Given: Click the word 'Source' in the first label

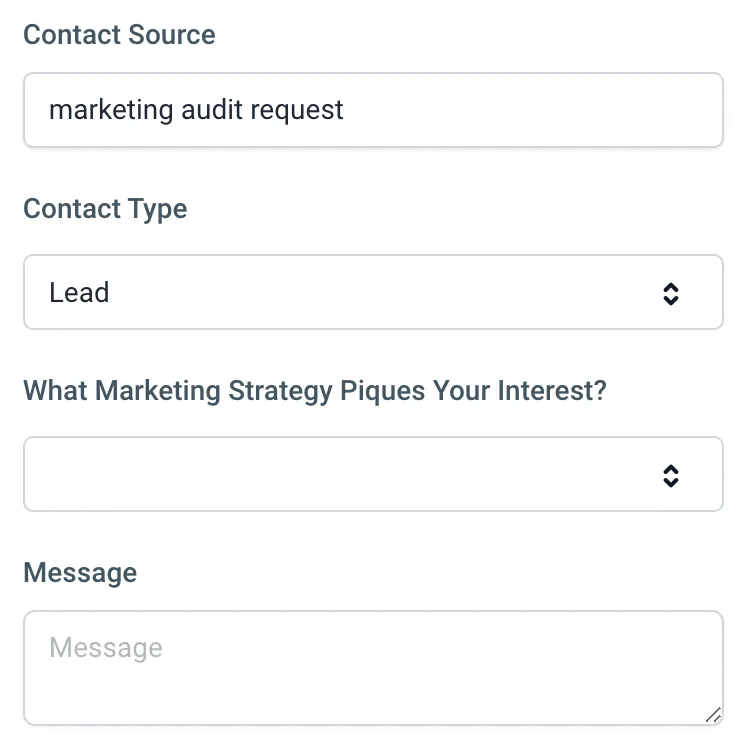Looking at the screenshot, I should click(169, 35).
